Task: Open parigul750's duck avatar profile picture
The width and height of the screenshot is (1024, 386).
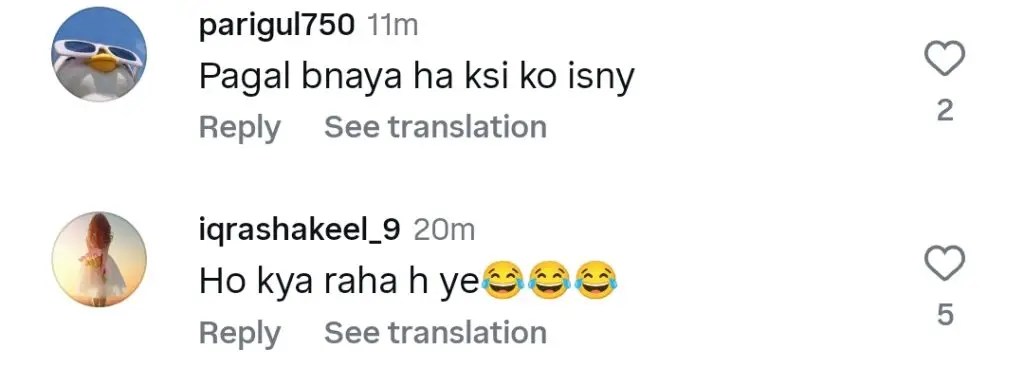Action: tap(99, 54)
